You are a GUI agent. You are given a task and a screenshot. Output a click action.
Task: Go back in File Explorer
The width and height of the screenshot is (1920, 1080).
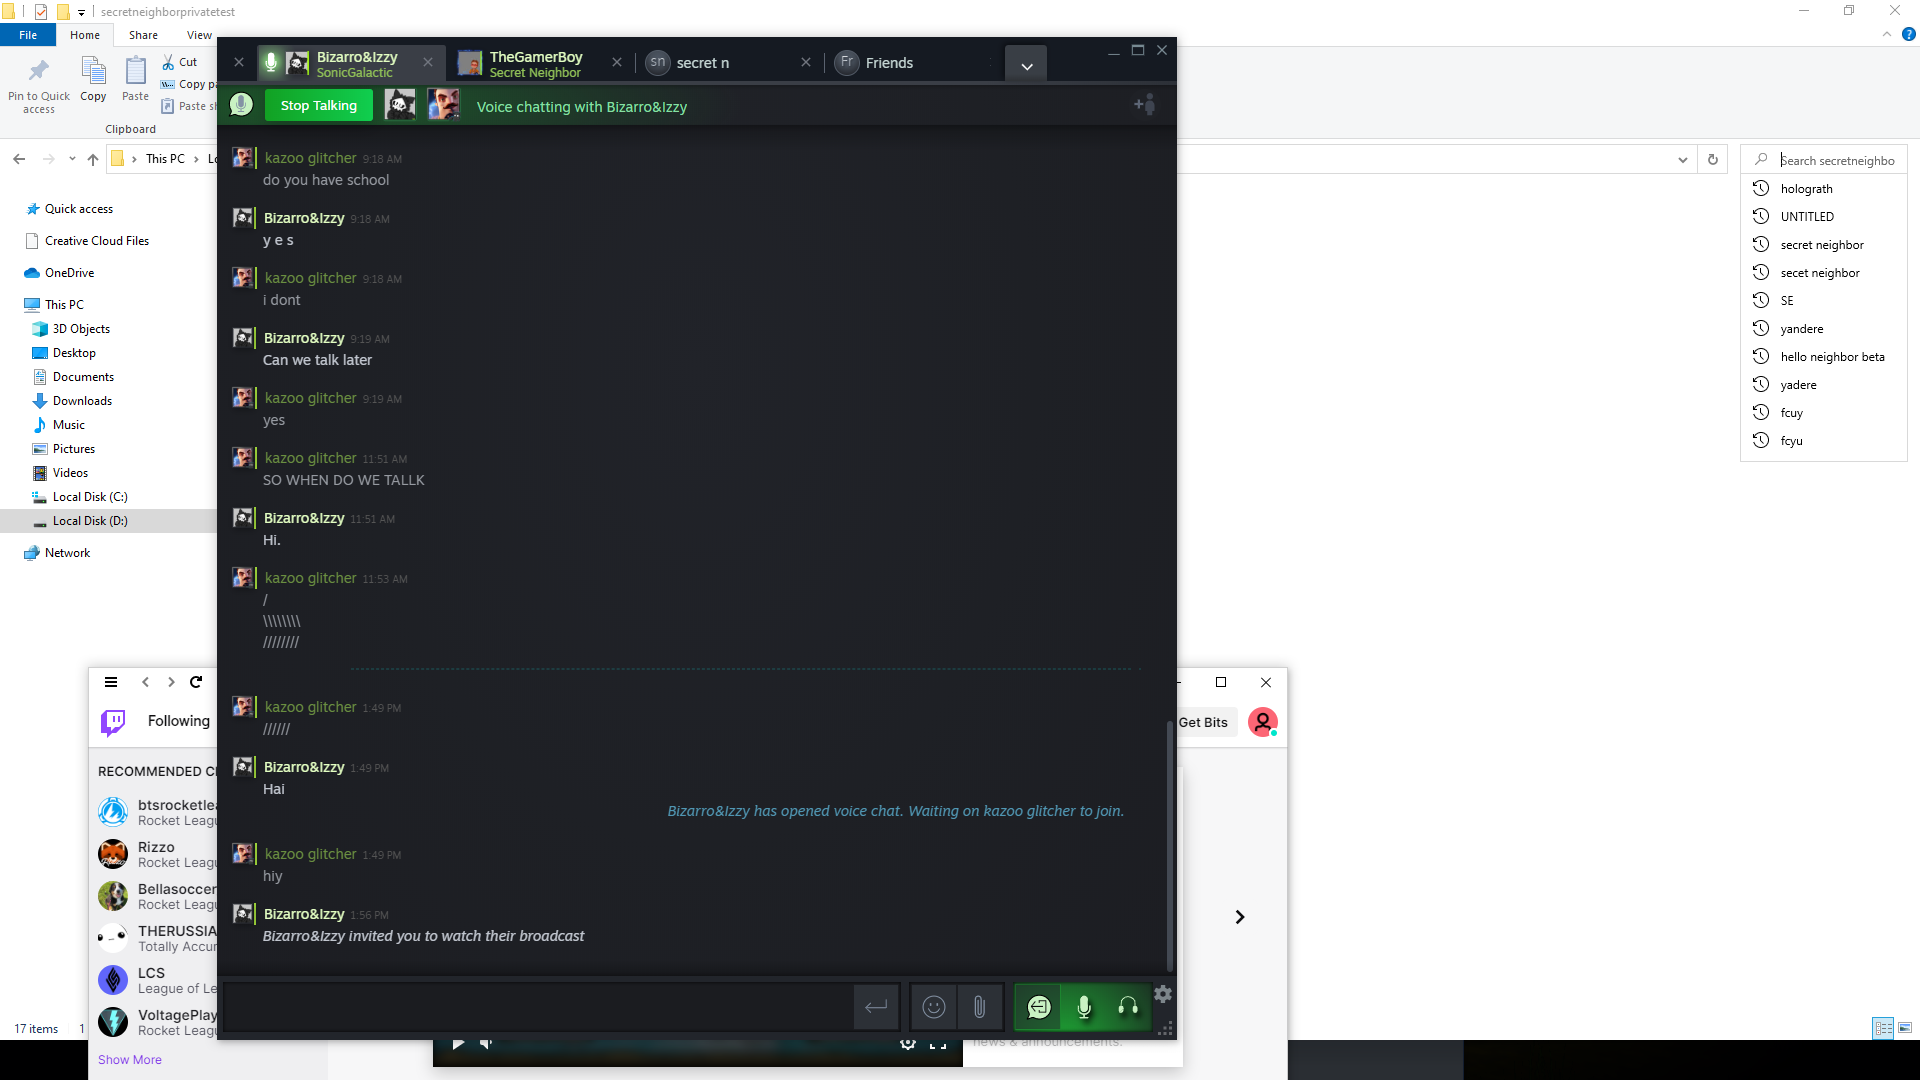point(19,159)
